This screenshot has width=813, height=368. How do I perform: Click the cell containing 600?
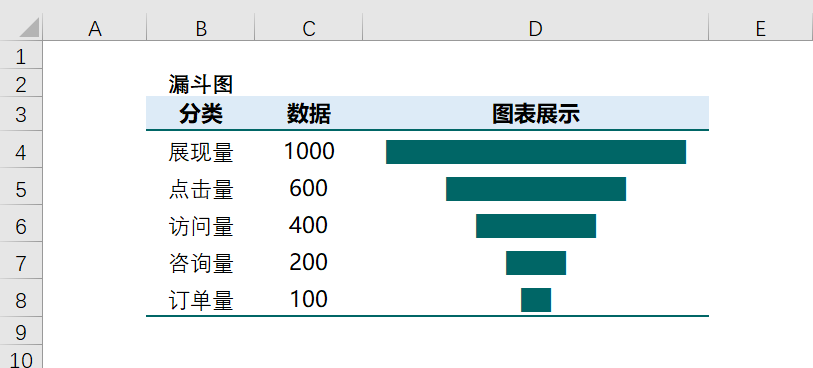309,189
